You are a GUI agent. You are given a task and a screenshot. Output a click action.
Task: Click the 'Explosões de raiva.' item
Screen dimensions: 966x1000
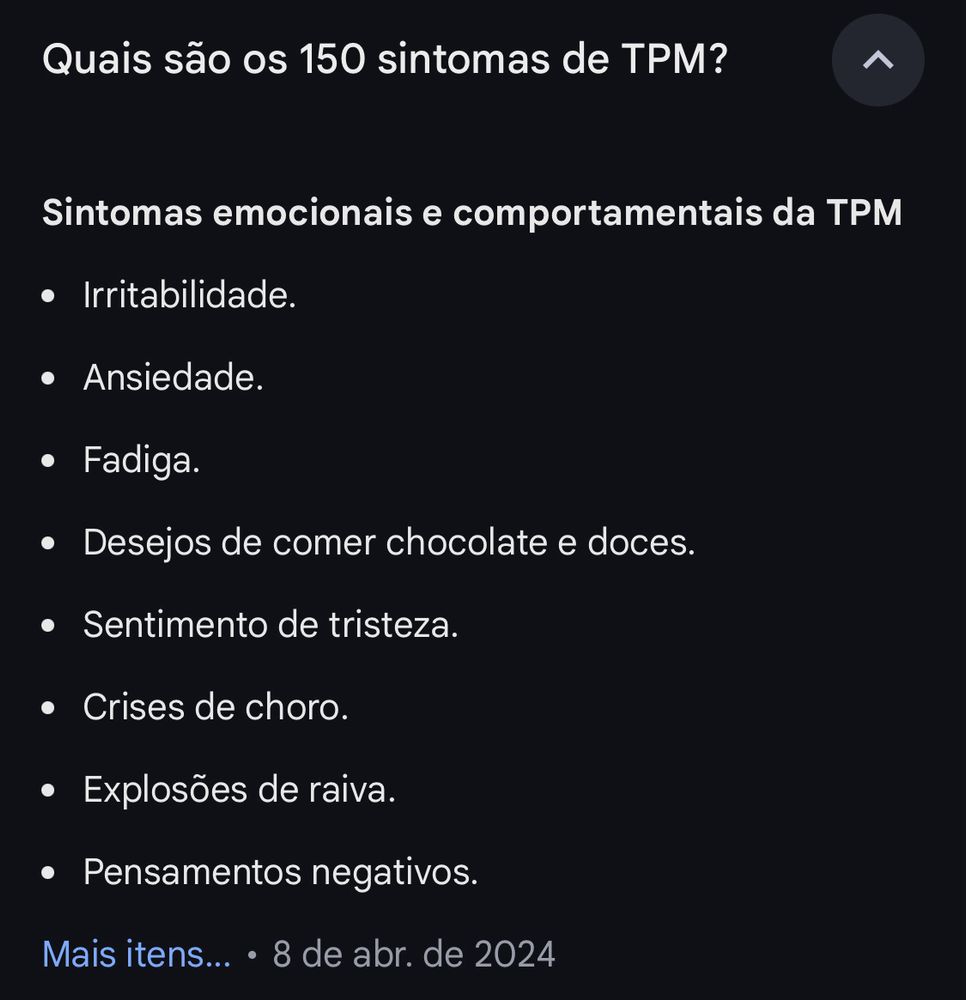click(239, 790)
